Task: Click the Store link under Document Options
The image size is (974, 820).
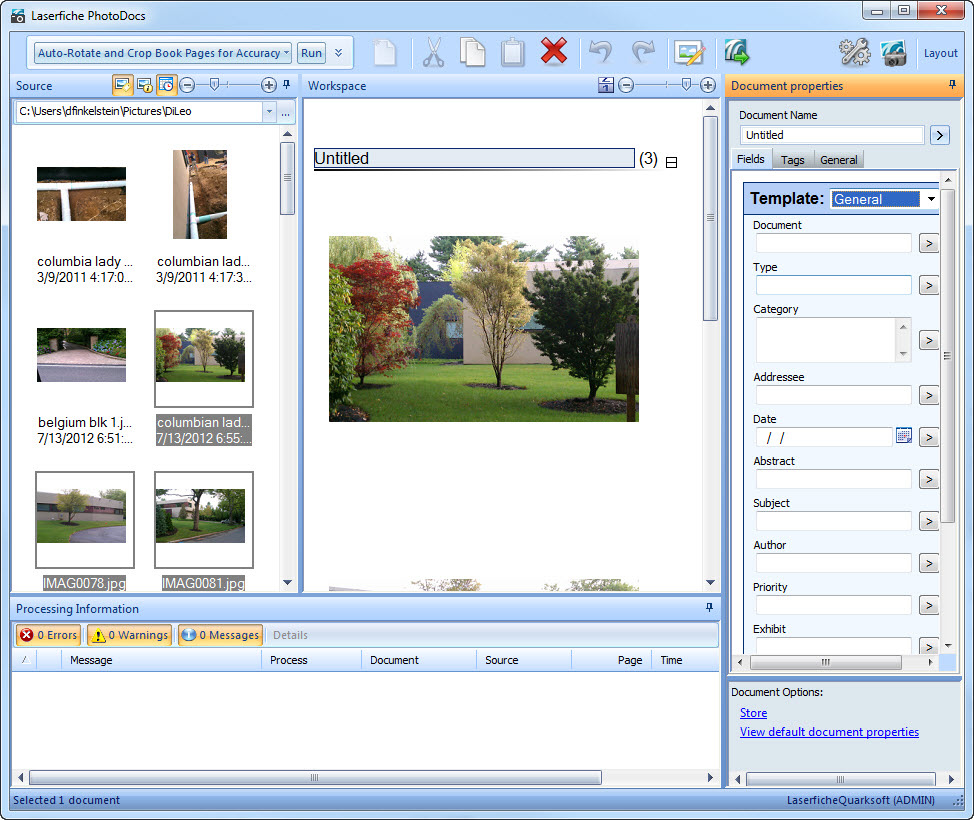Action: pos(753,712)
